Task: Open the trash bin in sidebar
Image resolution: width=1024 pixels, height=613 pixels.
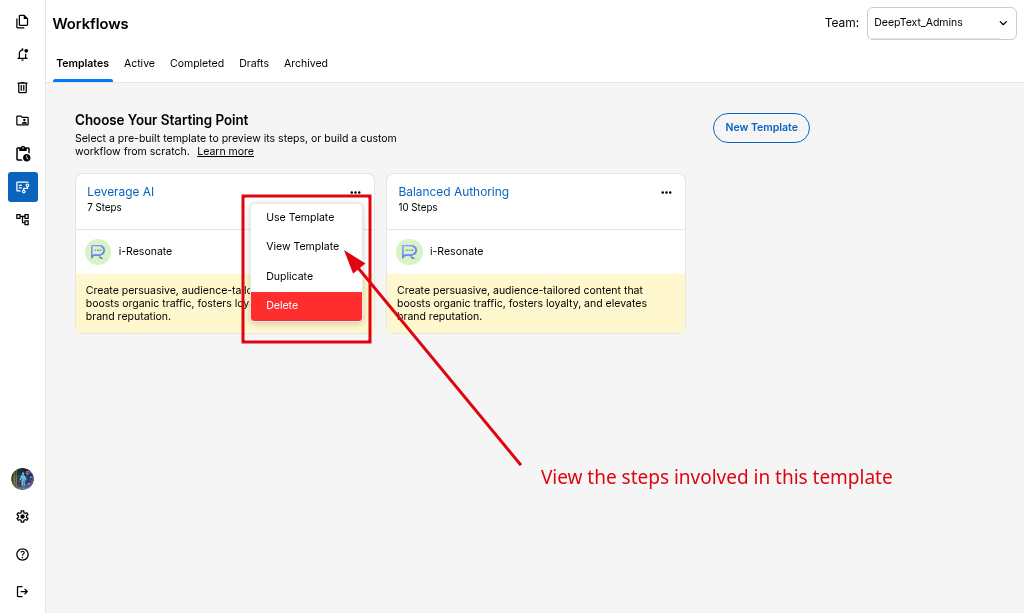Action: [22, 87]
